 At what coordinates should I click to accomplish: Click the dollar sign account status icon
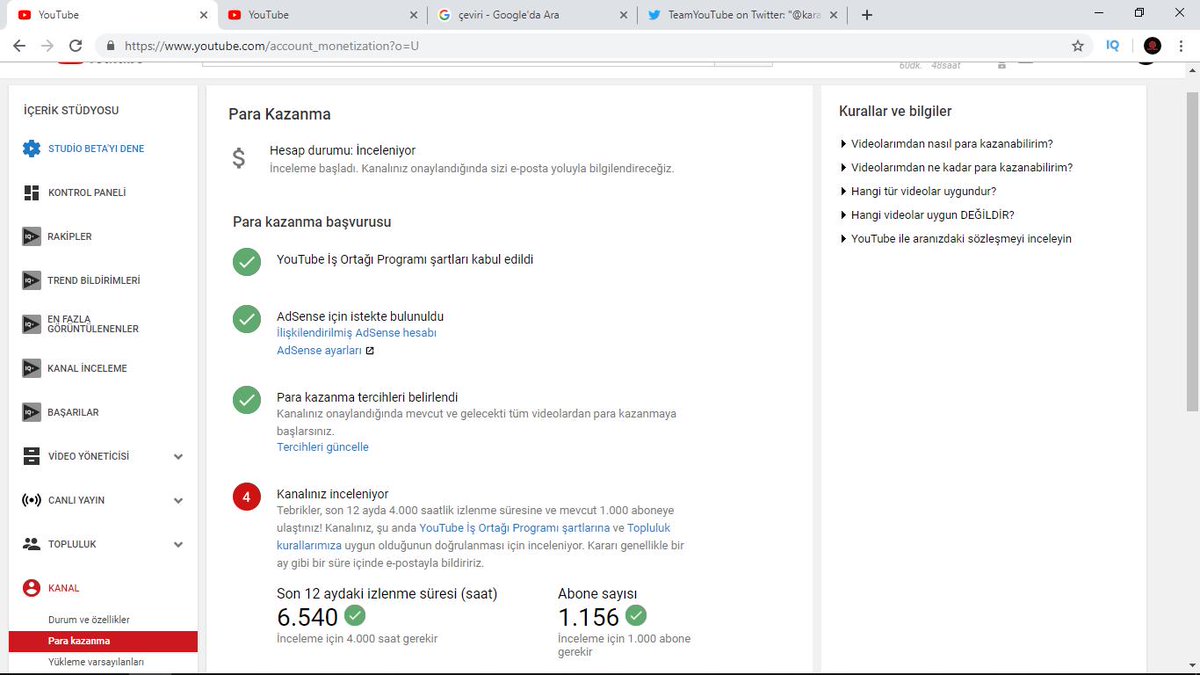coord(238,159)
